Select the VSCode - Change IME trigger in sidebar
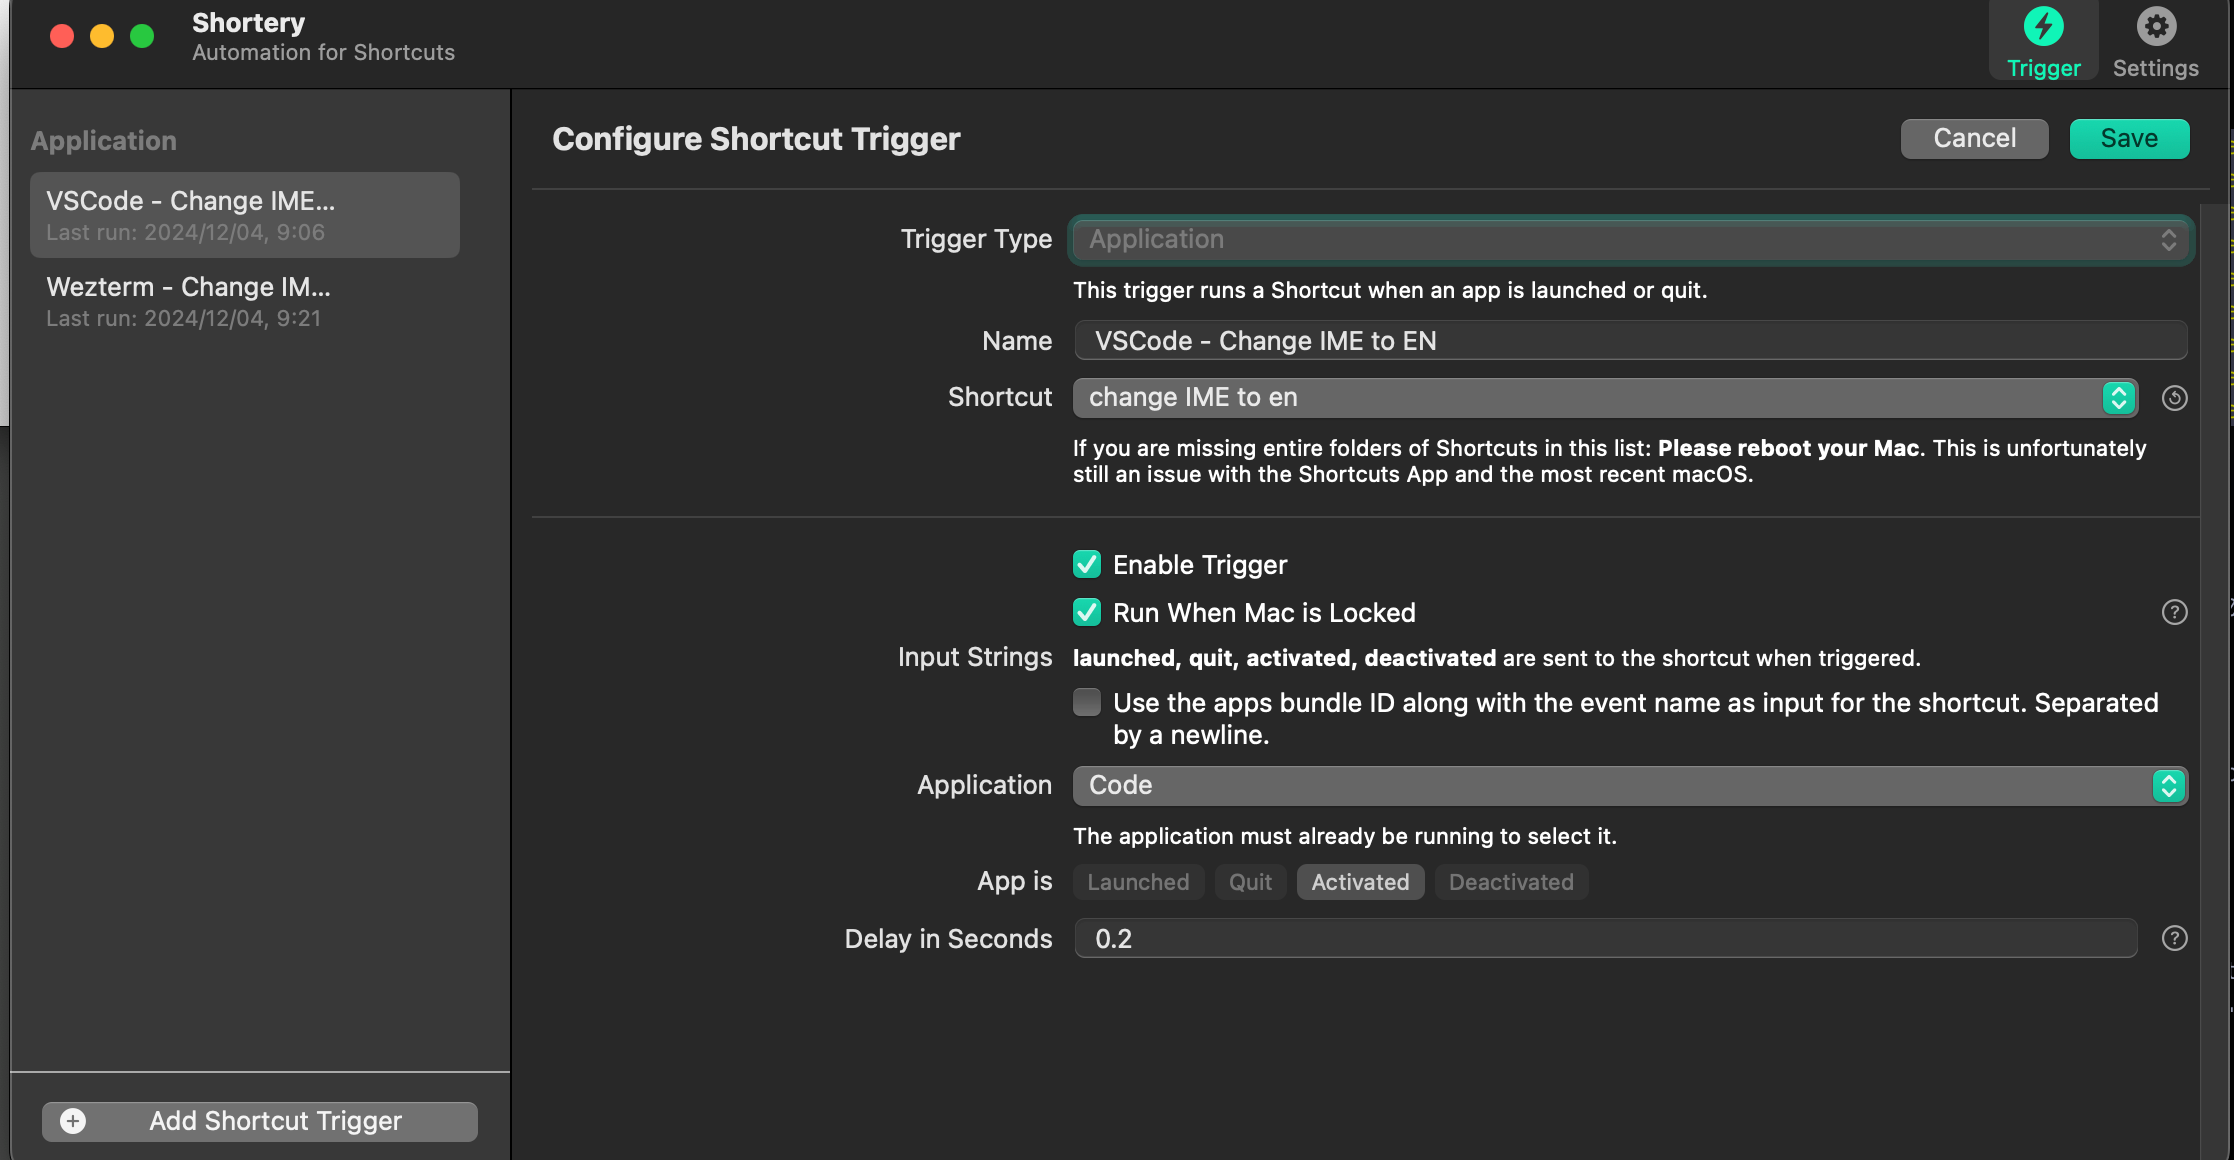This screenshot has height=1160, width=2234. click(245, 215)
